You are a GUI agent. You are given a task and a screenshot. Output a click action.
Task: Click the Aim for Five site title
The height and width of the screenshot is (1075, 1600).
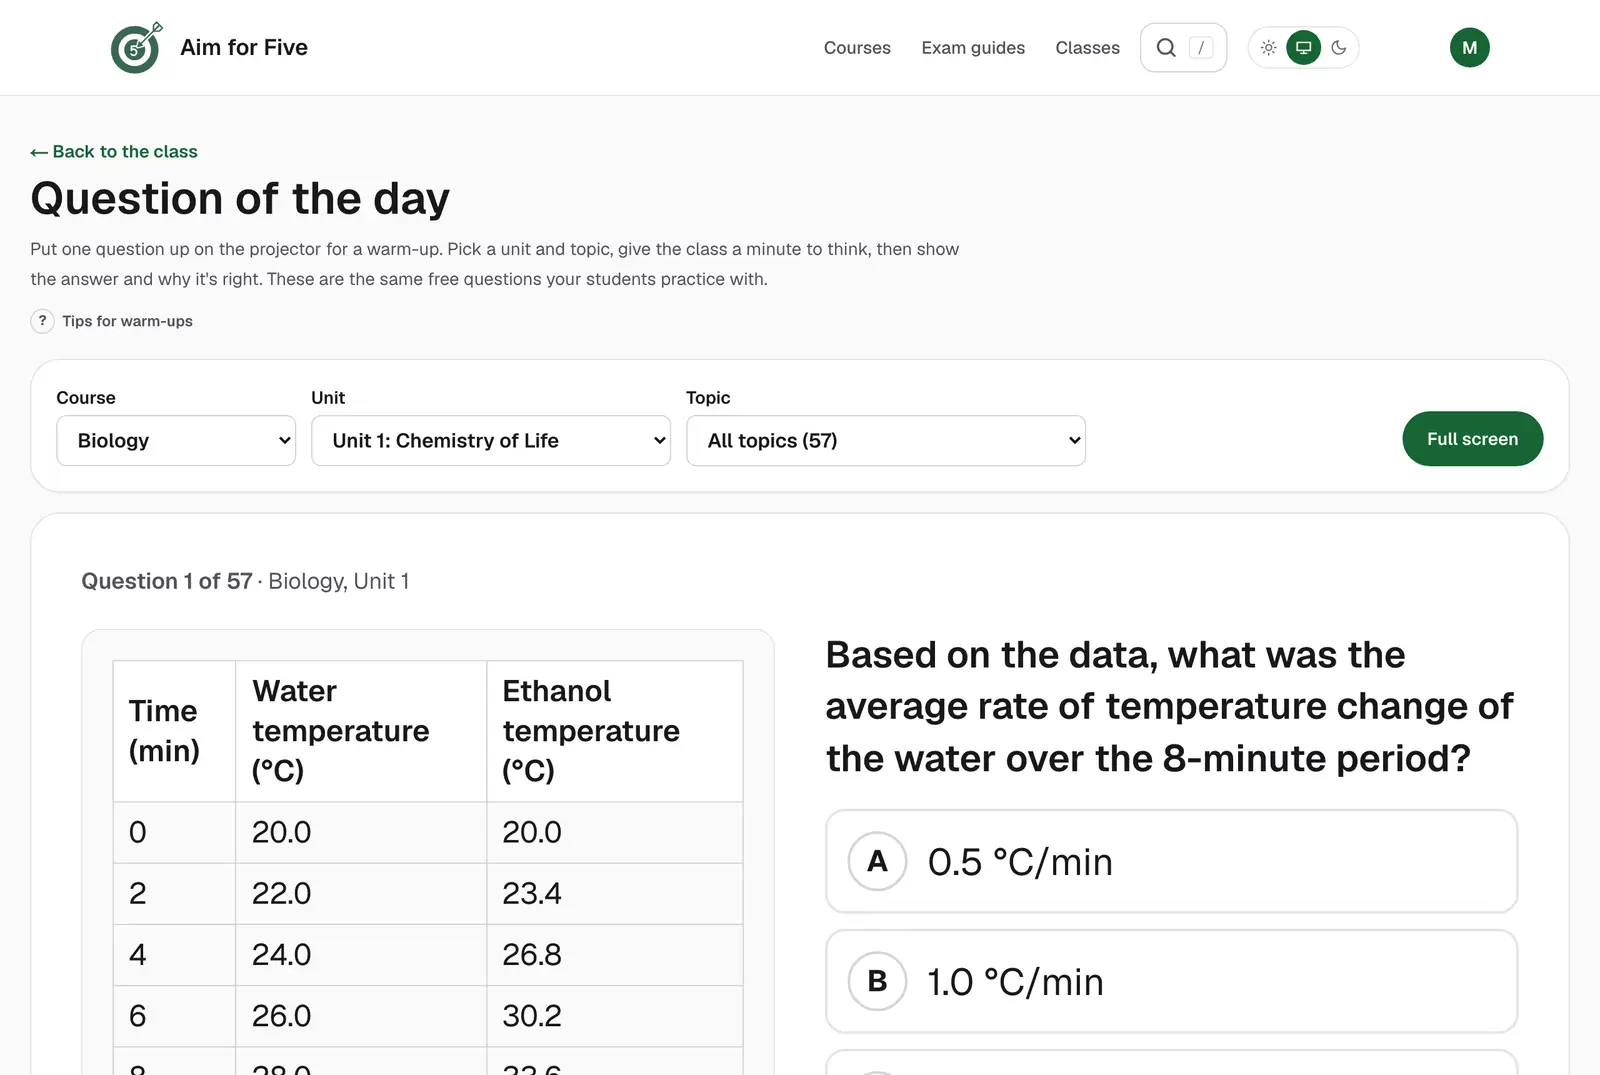(x=244, y=47)
